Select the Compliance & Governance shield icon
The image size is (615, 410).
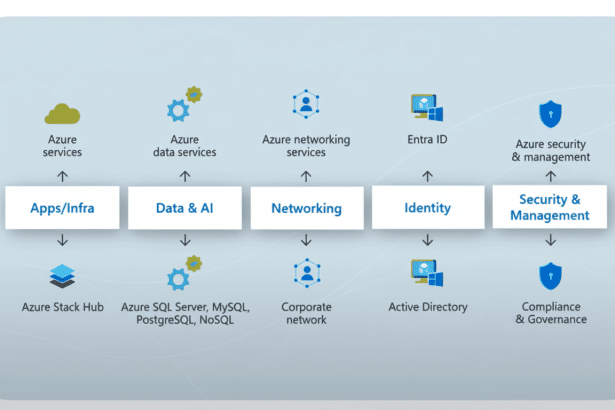click(550, 276)
